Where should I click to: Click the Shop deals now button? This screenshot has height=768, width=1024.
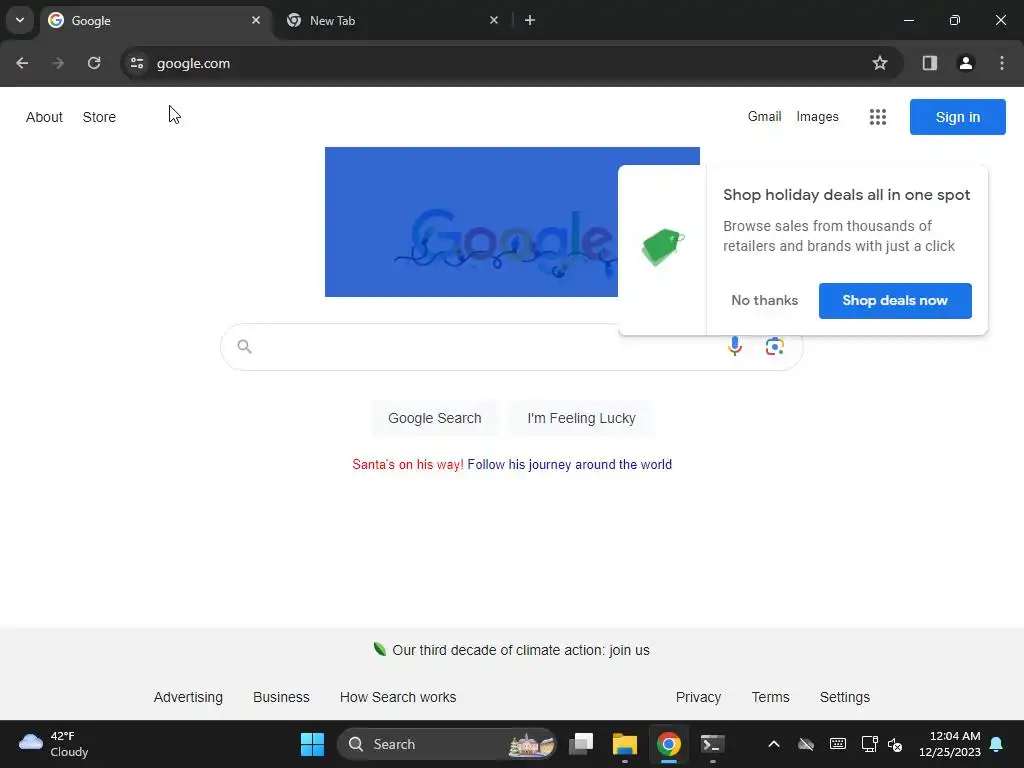[x=895, y=300]
